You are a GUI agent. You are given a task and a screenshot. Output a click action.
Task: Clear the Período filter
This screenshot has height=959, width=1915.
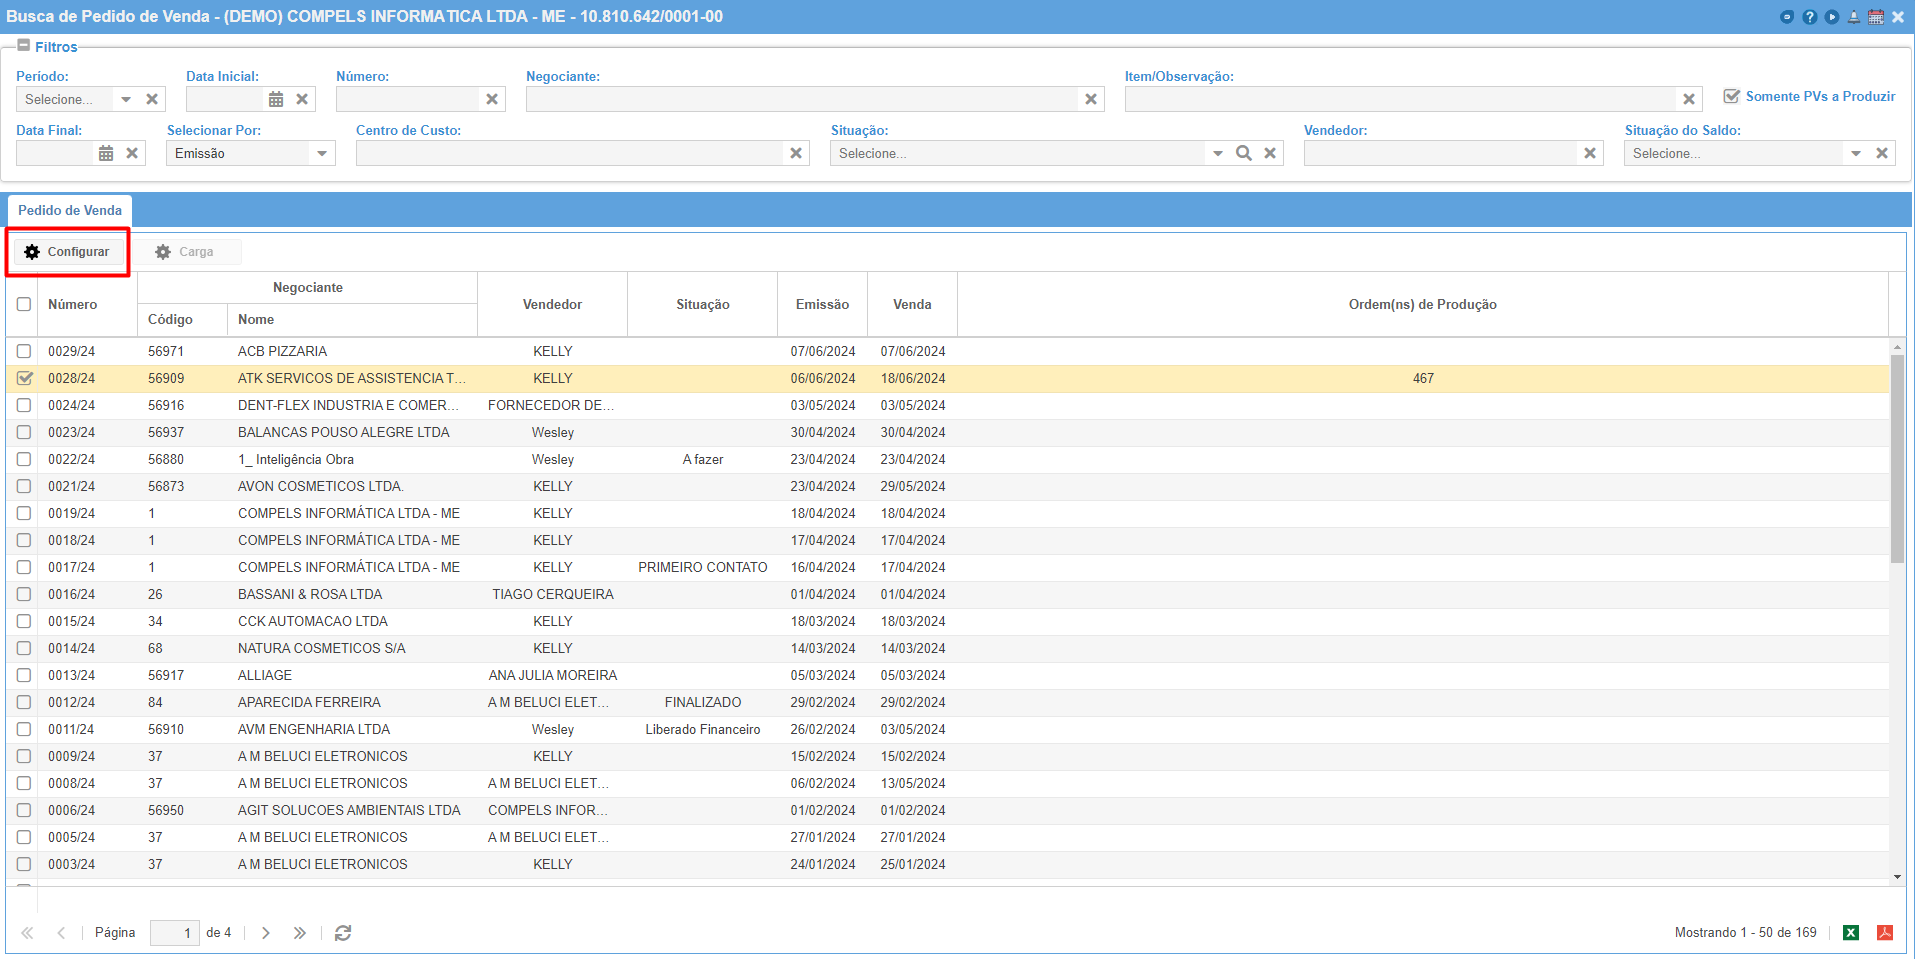(x=152, y=99)
